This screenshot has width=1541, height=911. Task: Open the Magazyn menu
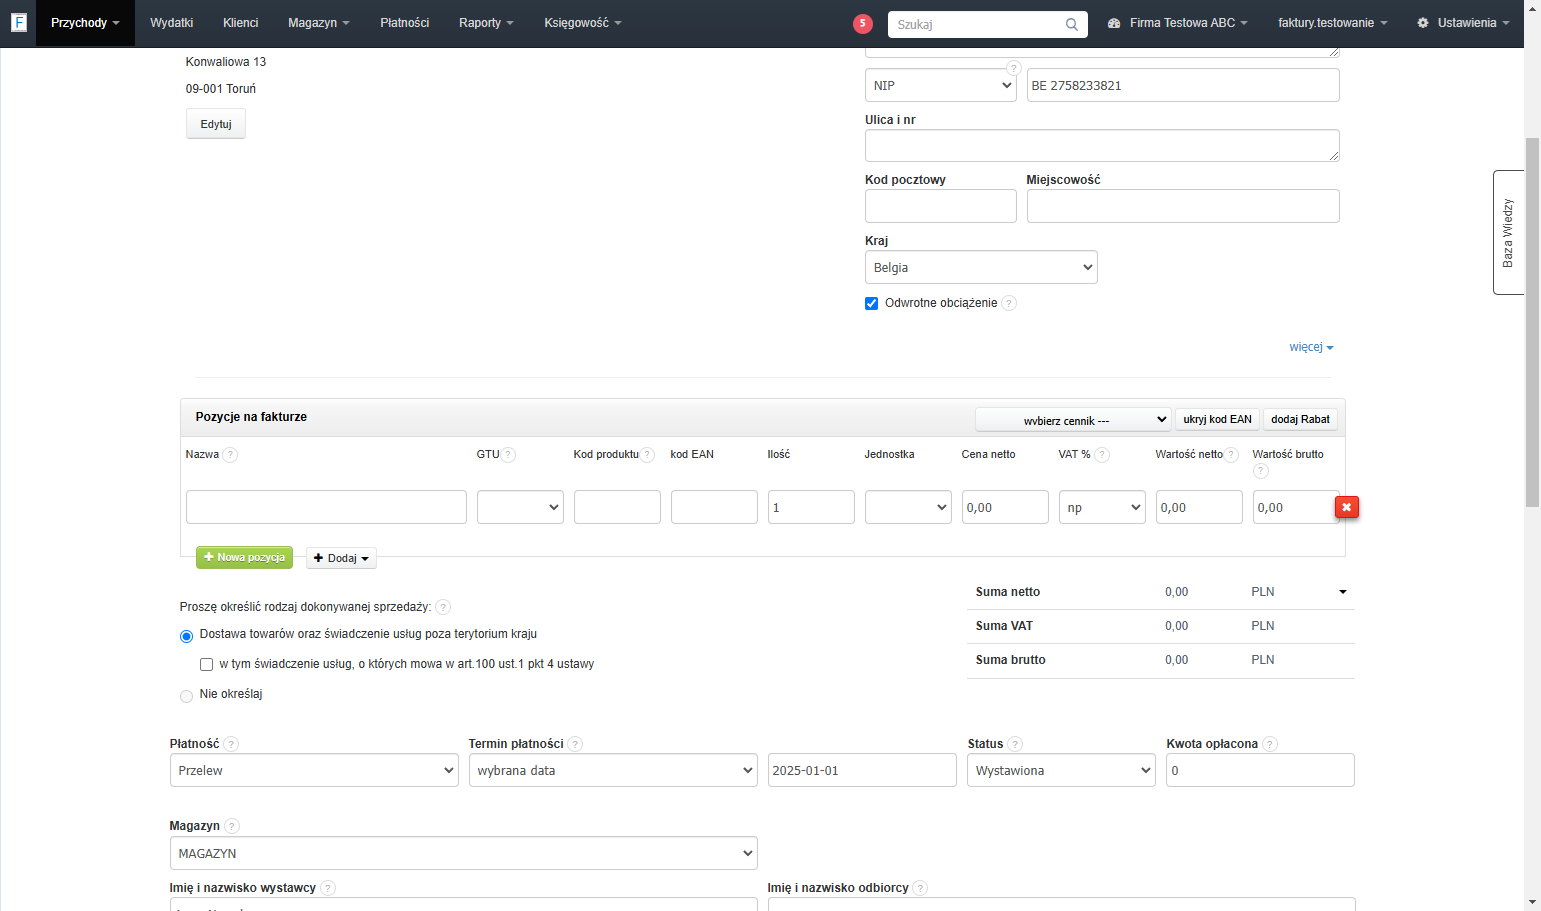pos(319,23)
